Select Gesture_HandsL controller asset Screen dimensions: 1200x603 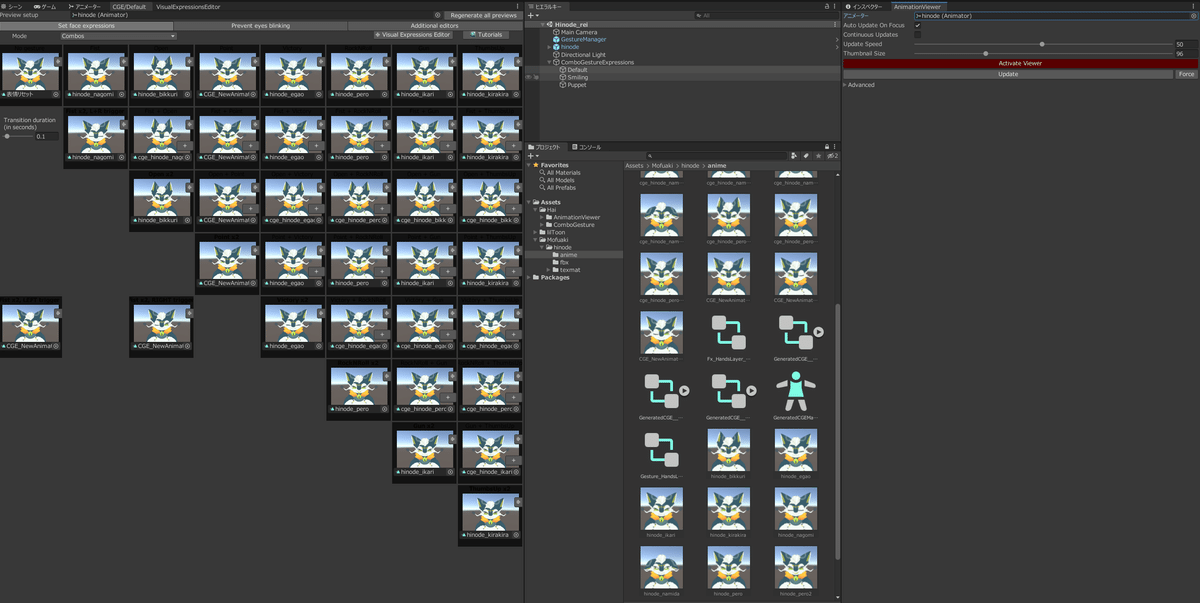point(661,455)
